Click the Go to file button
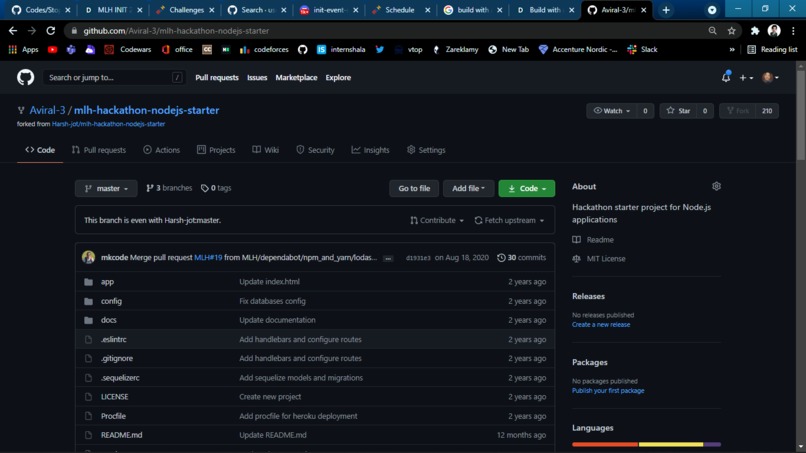Screen dimensions: 806x453 point(414,188)
